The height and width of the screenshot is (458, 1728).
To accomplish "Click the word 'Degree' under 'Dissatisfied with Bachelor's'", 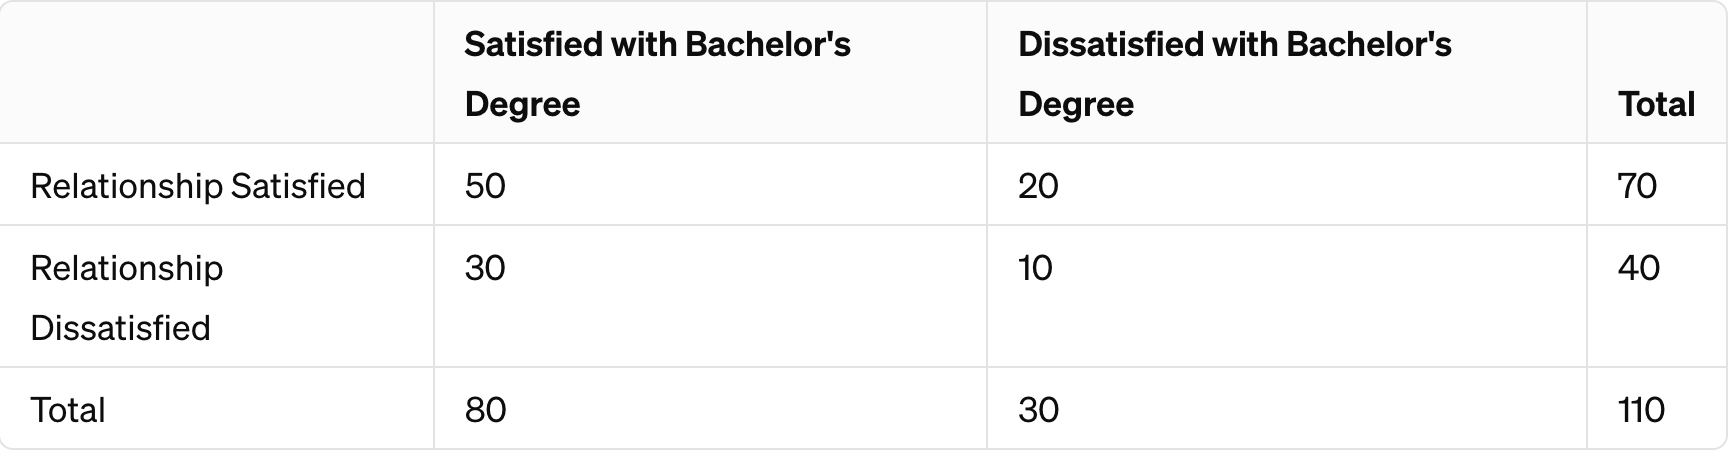I will click(1076, 105).
